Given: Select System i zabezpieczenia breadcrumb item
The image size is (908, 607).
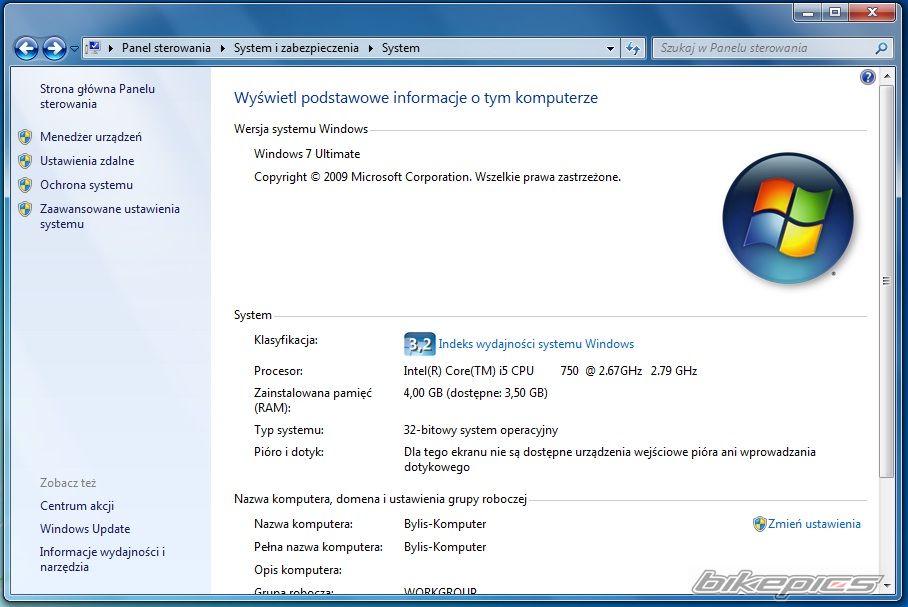Looking at the screenshot, I should (296, 48).
